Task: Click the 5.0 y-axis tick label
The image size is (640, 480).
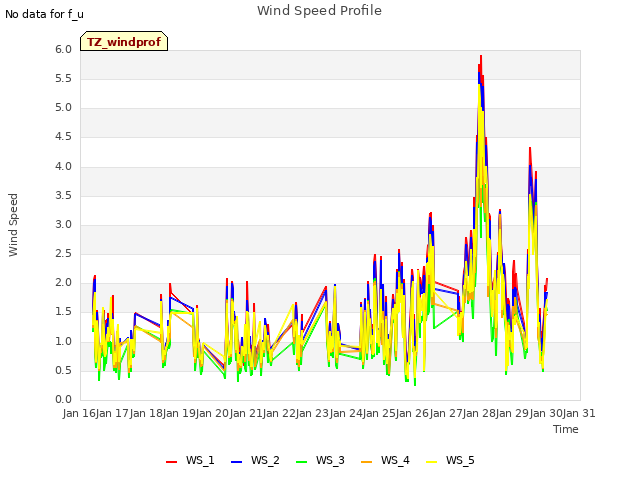Action: tap(64, 108)
